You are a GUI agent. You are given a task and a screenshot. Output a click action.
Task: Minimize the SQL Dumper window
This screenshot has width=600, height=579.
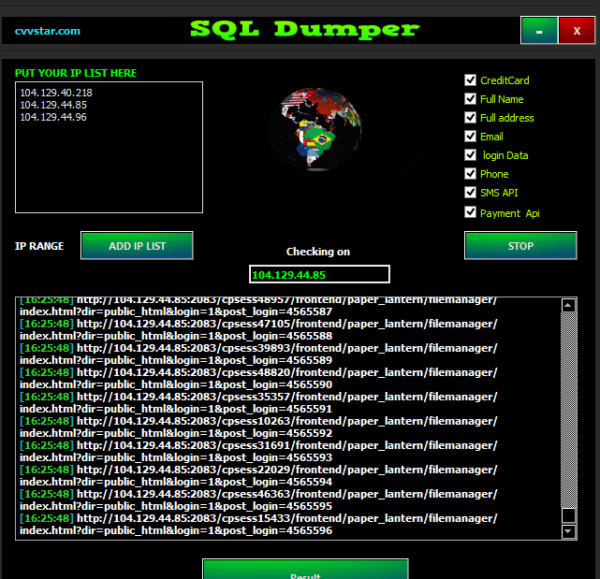tap(539, 31)
